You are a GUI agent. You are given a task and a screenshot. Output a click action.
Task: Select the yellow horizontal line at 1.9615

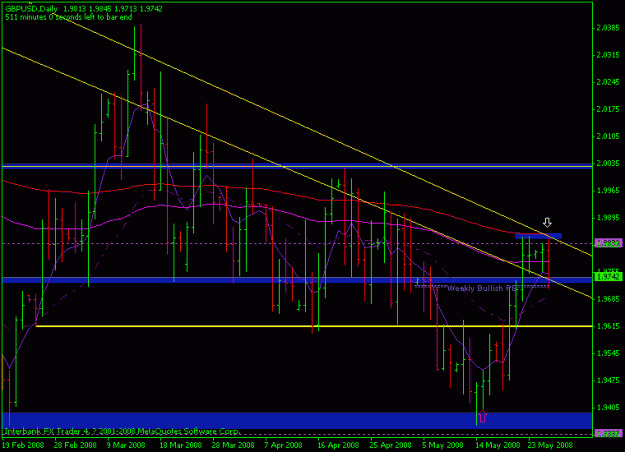click(x=314, y=326)
